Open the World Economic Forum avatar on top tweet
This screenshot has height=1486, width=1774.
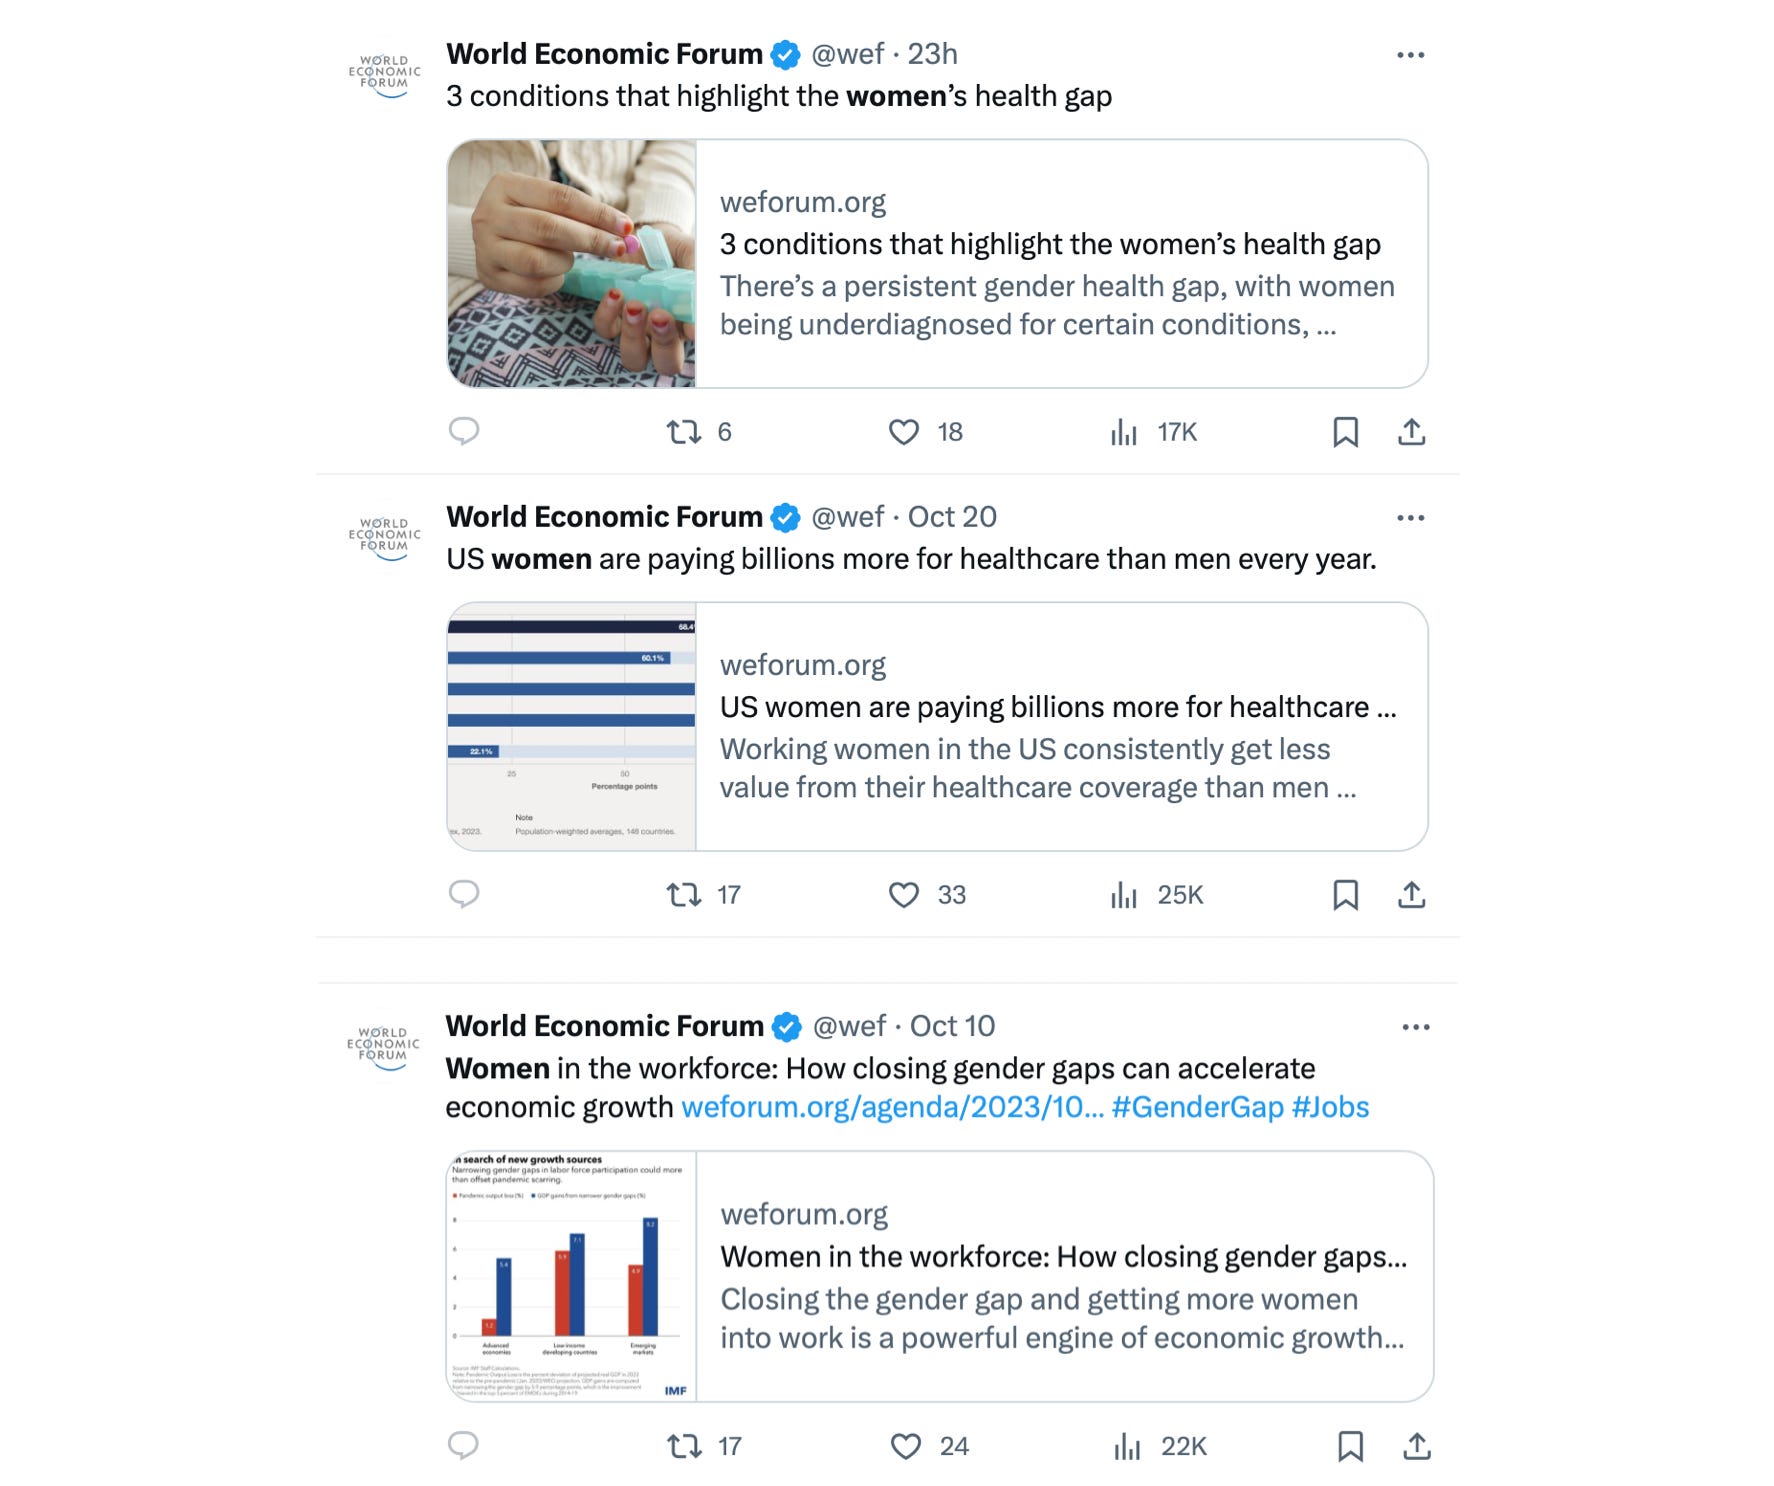pos(385,73)
